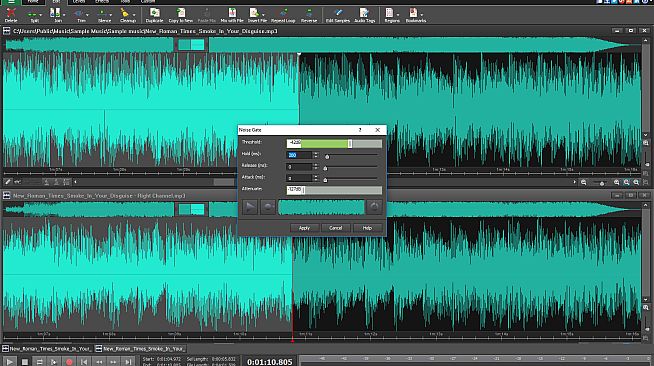Jump to end with the Go to End button
654x366 pixels.
click(x=128, y=362)
